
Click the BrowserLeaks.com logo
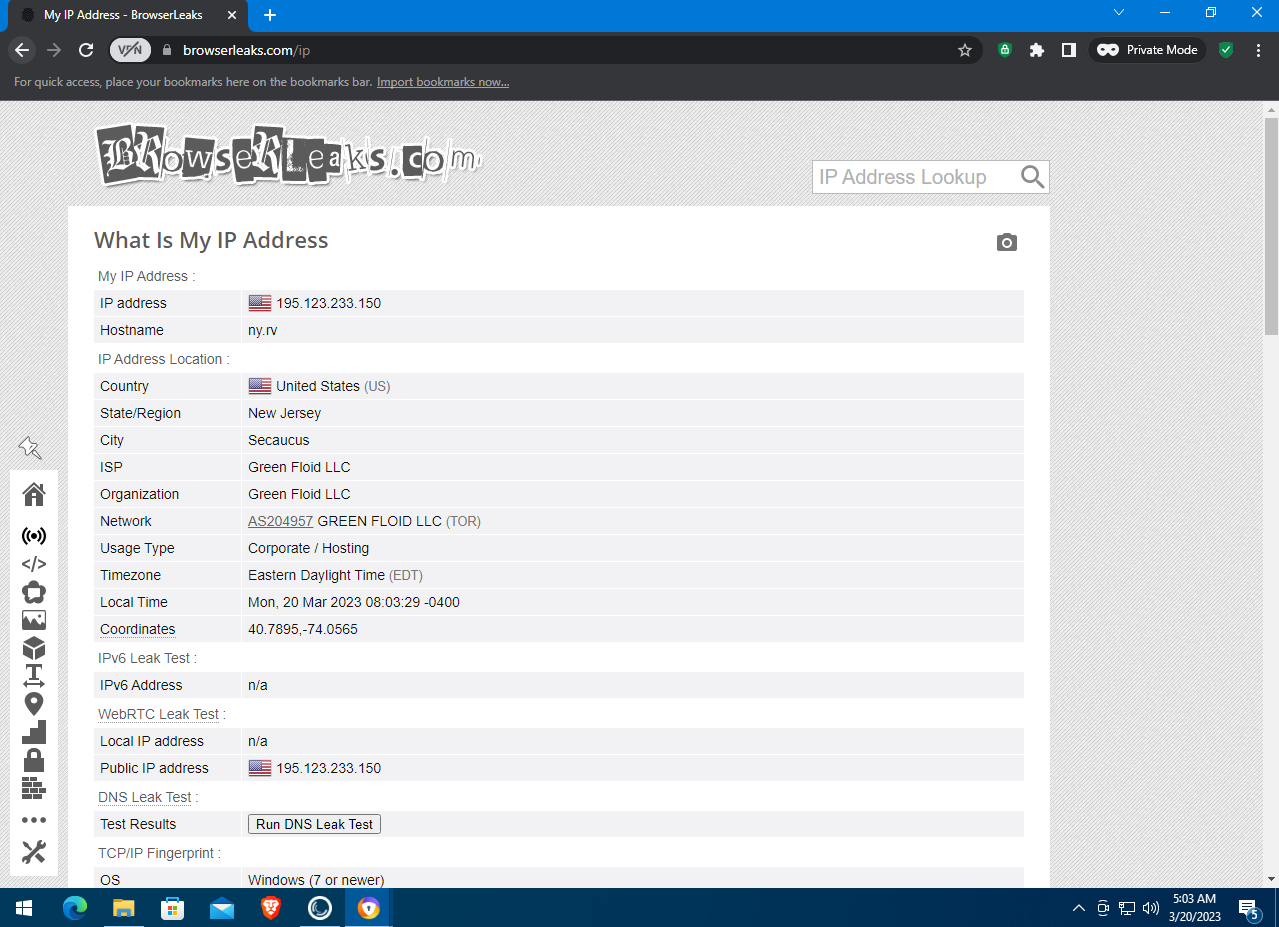click(289, 155)
